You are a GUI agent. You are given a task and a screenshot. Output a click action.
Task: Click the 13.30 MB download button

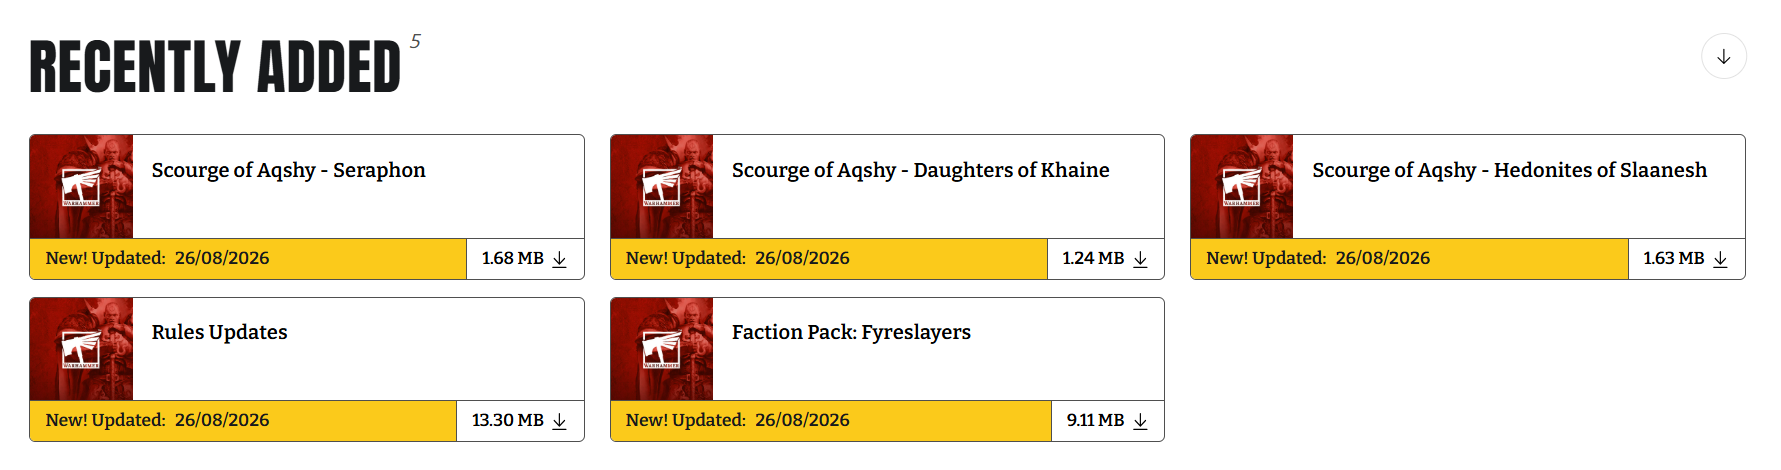[520, 421]
